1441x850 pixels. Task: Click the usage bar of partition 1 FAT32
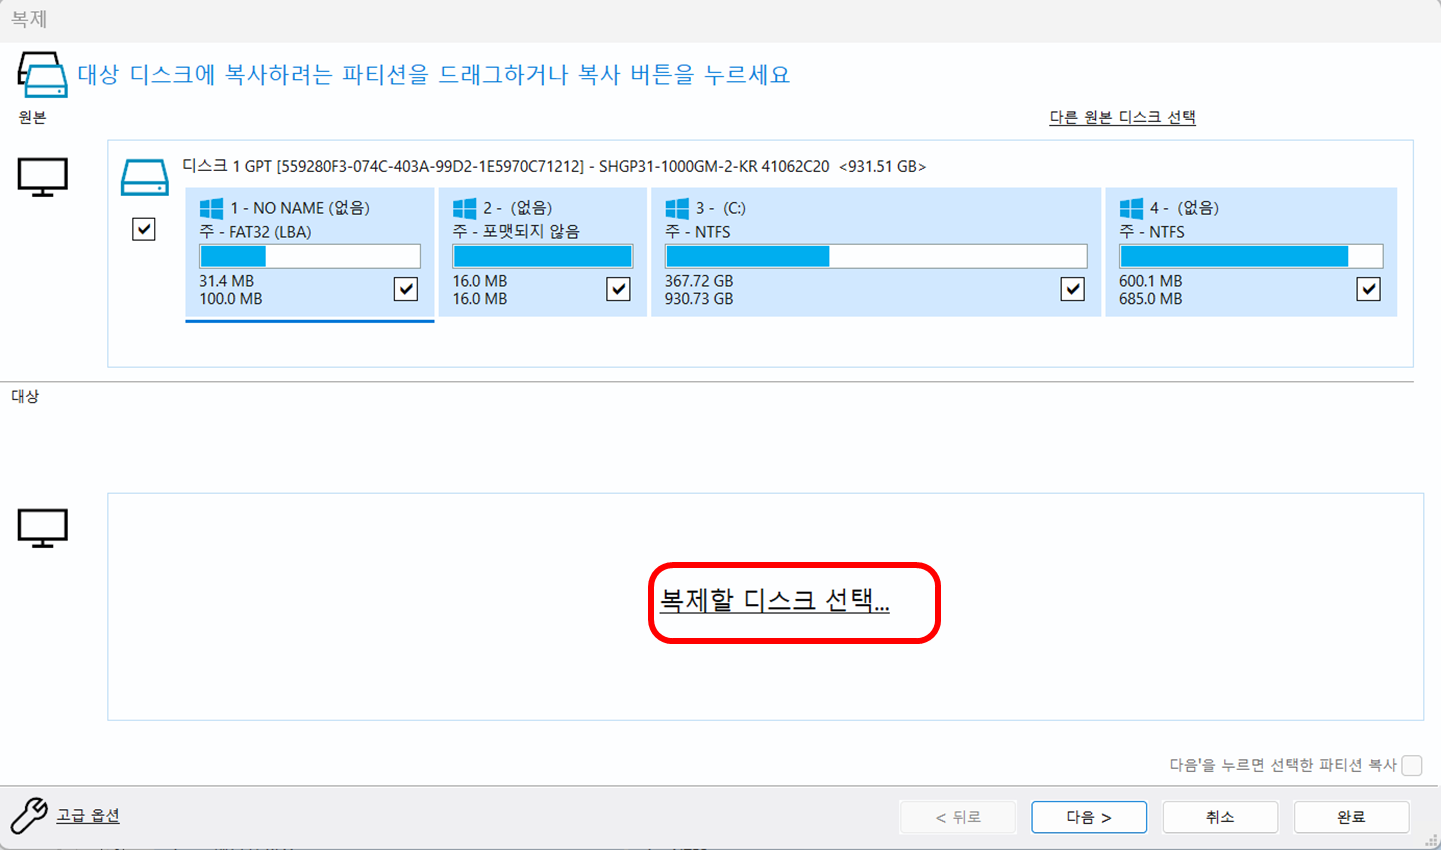point(310,257)
